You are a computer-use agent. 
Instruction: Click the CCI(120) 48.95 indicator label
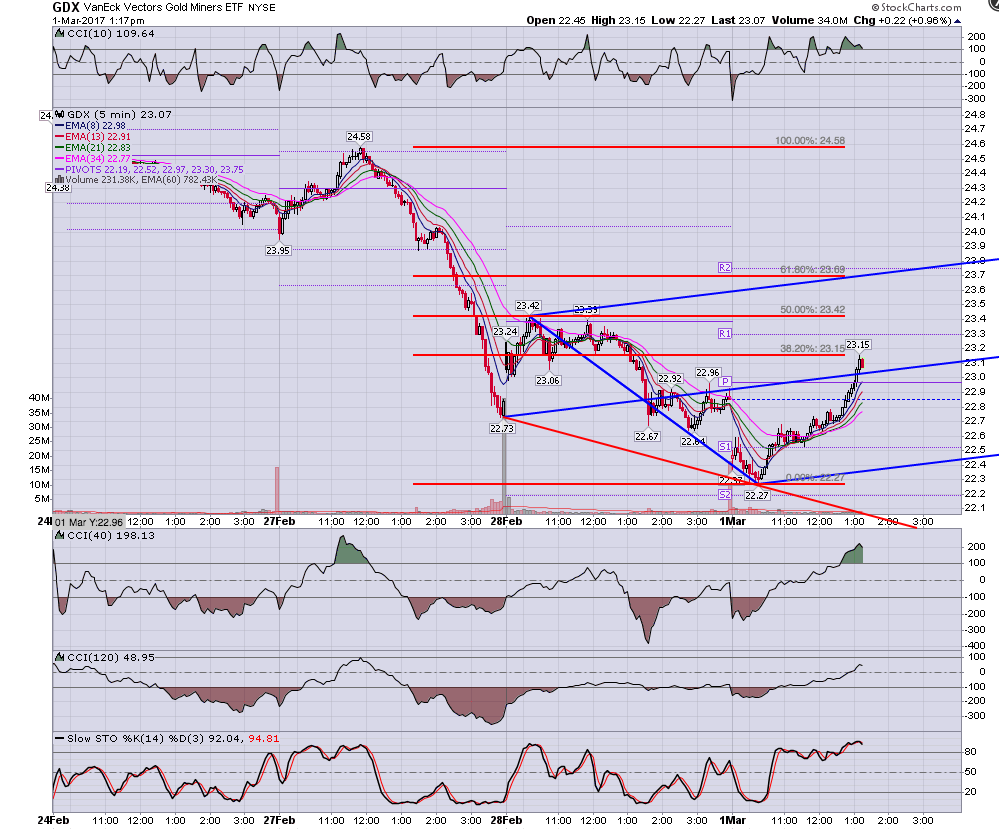(x=111, y=658)
